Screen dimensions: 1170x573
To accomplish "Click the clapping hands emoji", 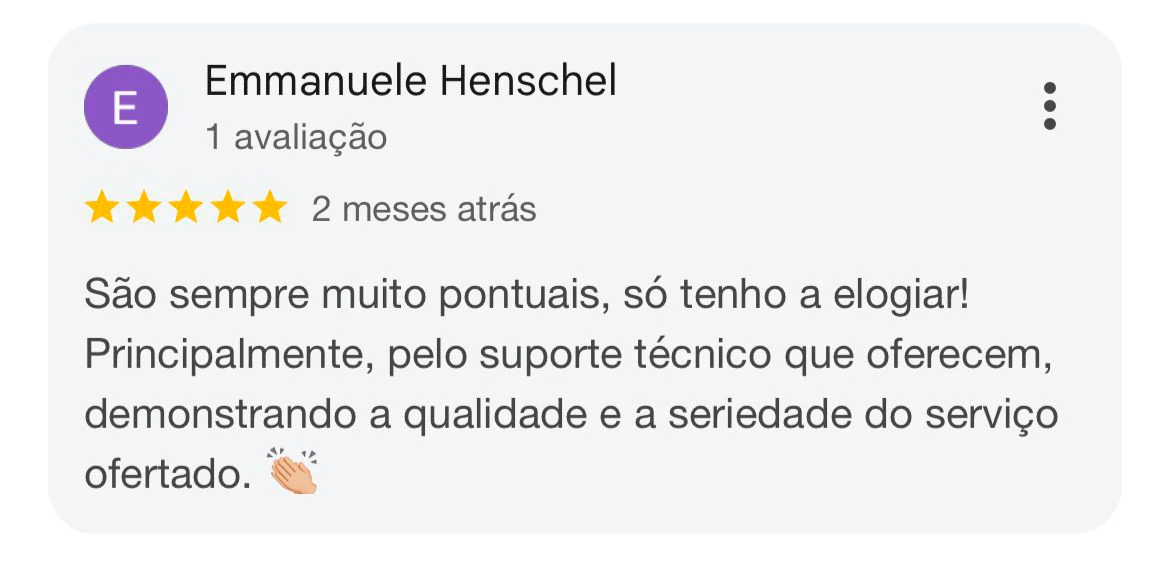I will pos(293,472).
